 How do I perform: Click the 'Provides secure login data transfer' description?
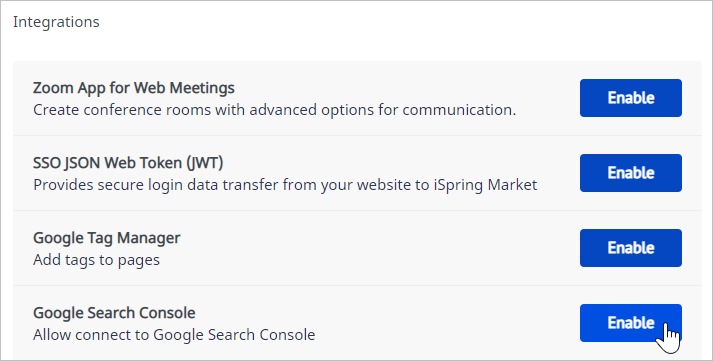(285, 185)
